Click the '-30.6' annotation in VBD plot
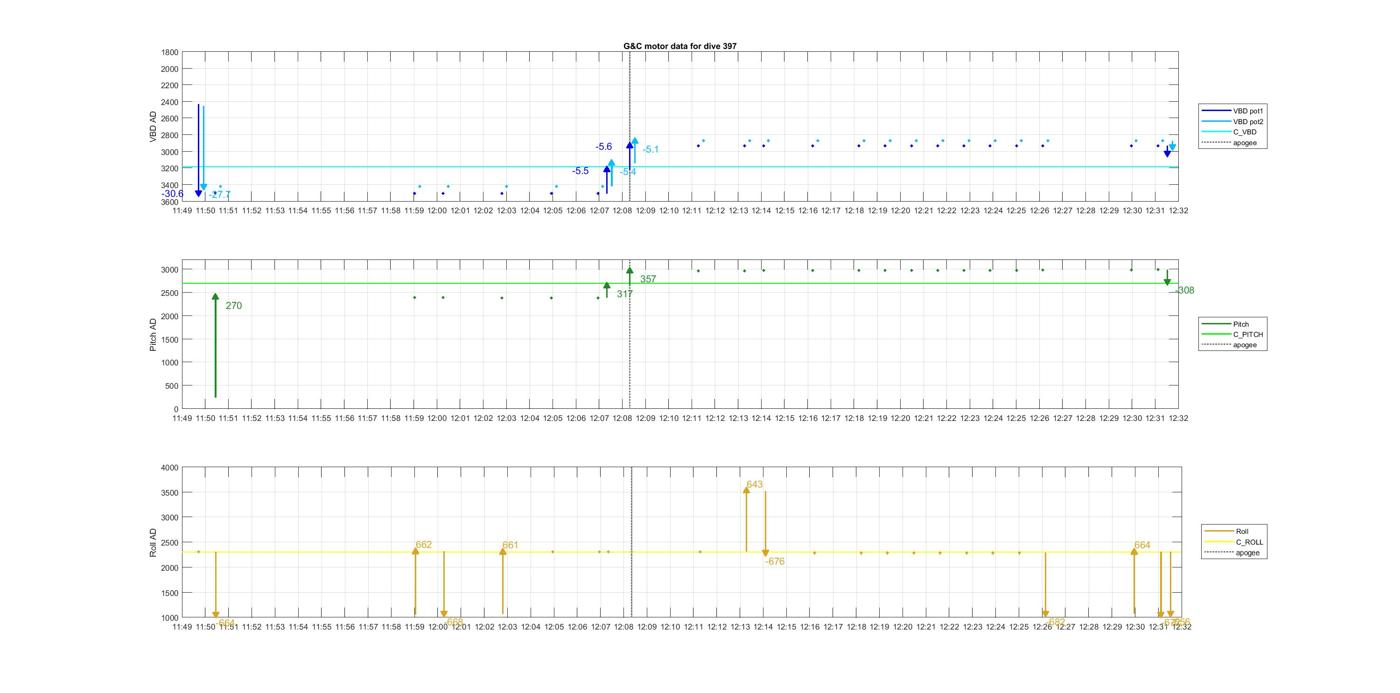The width and height of the screenshot is (1400, 693). [x=173, y=194]
